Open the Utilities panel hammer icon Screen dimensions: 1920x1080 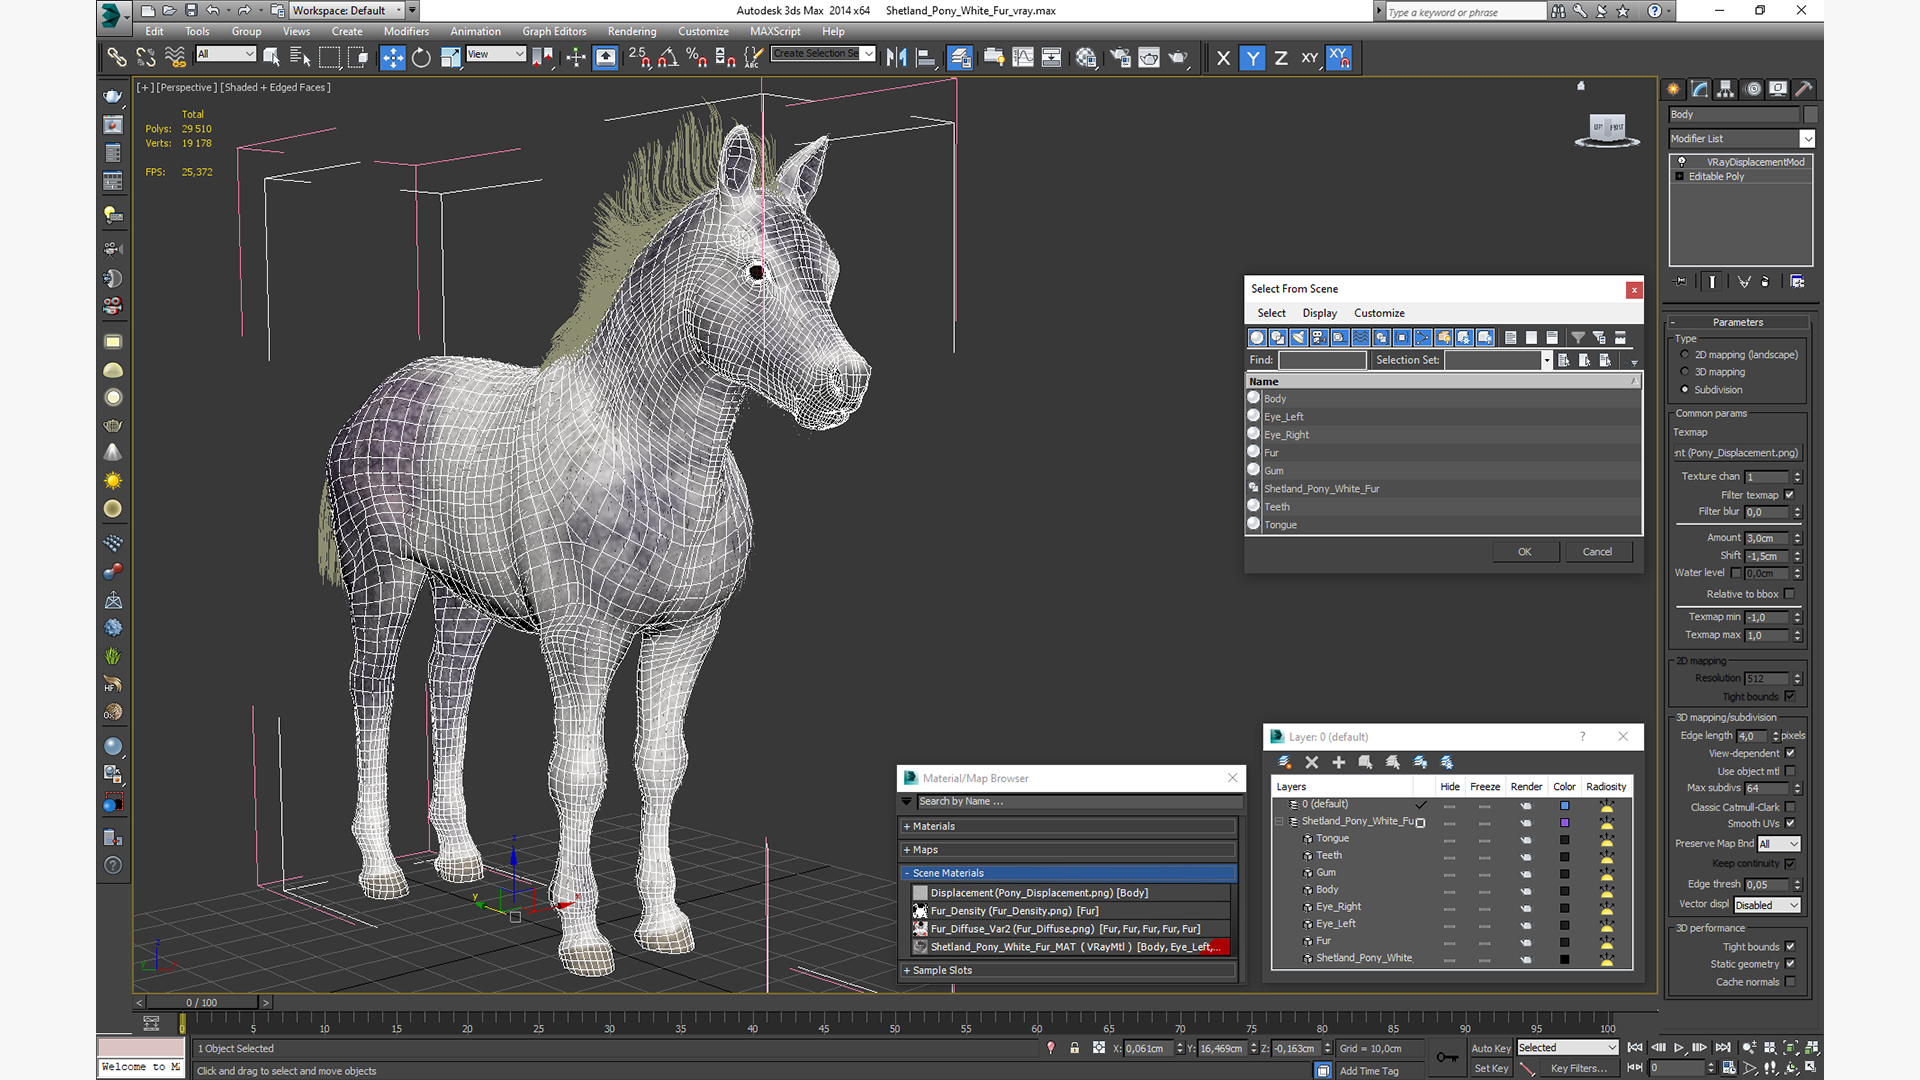[1804, 89]
